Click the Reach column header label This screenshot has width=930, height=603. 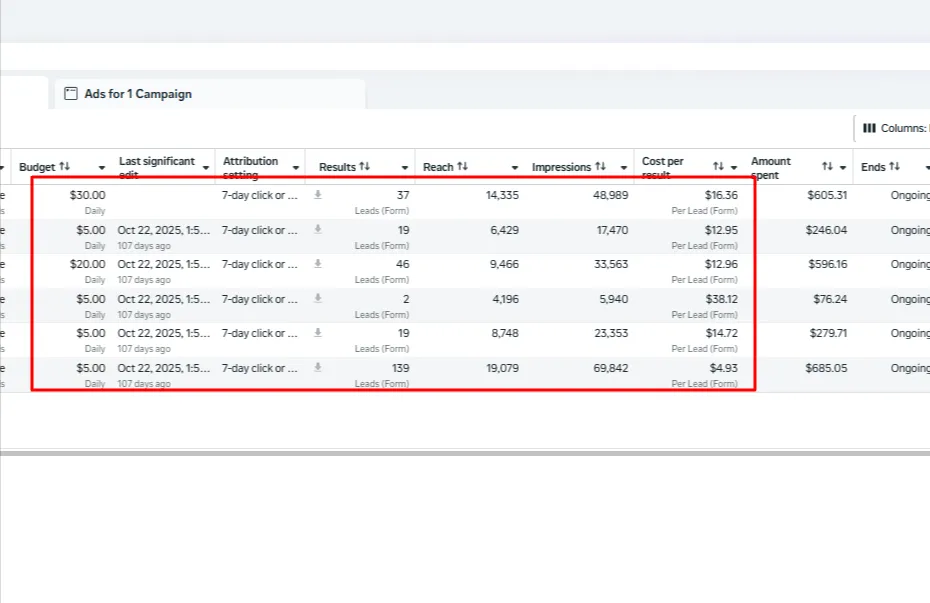(x=438, y=167)
